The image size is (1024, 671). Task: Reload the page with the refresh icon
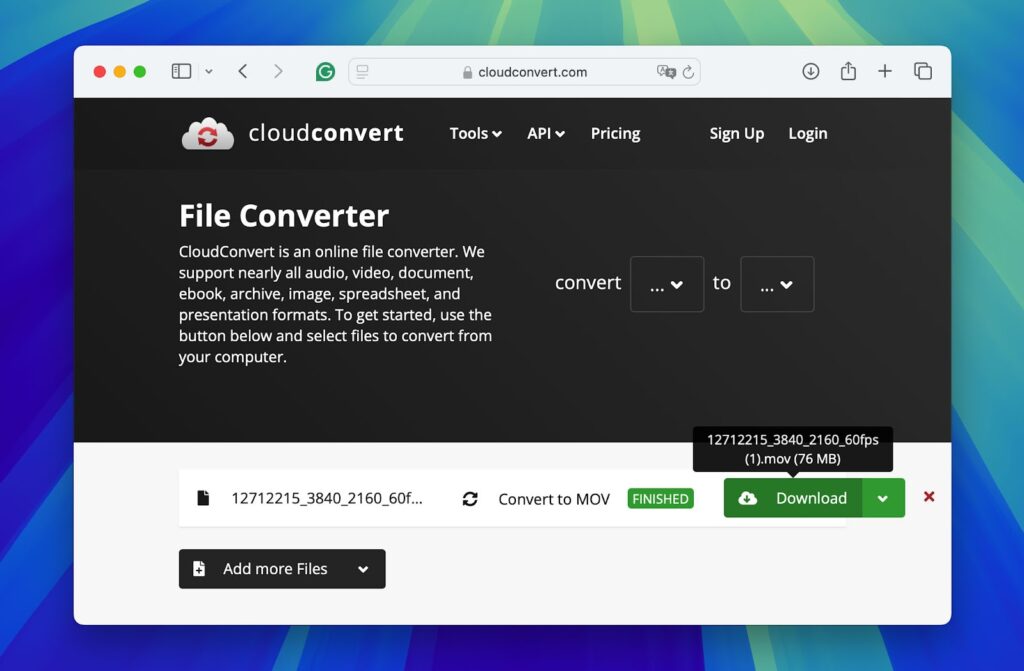click(x=688, y=72)
